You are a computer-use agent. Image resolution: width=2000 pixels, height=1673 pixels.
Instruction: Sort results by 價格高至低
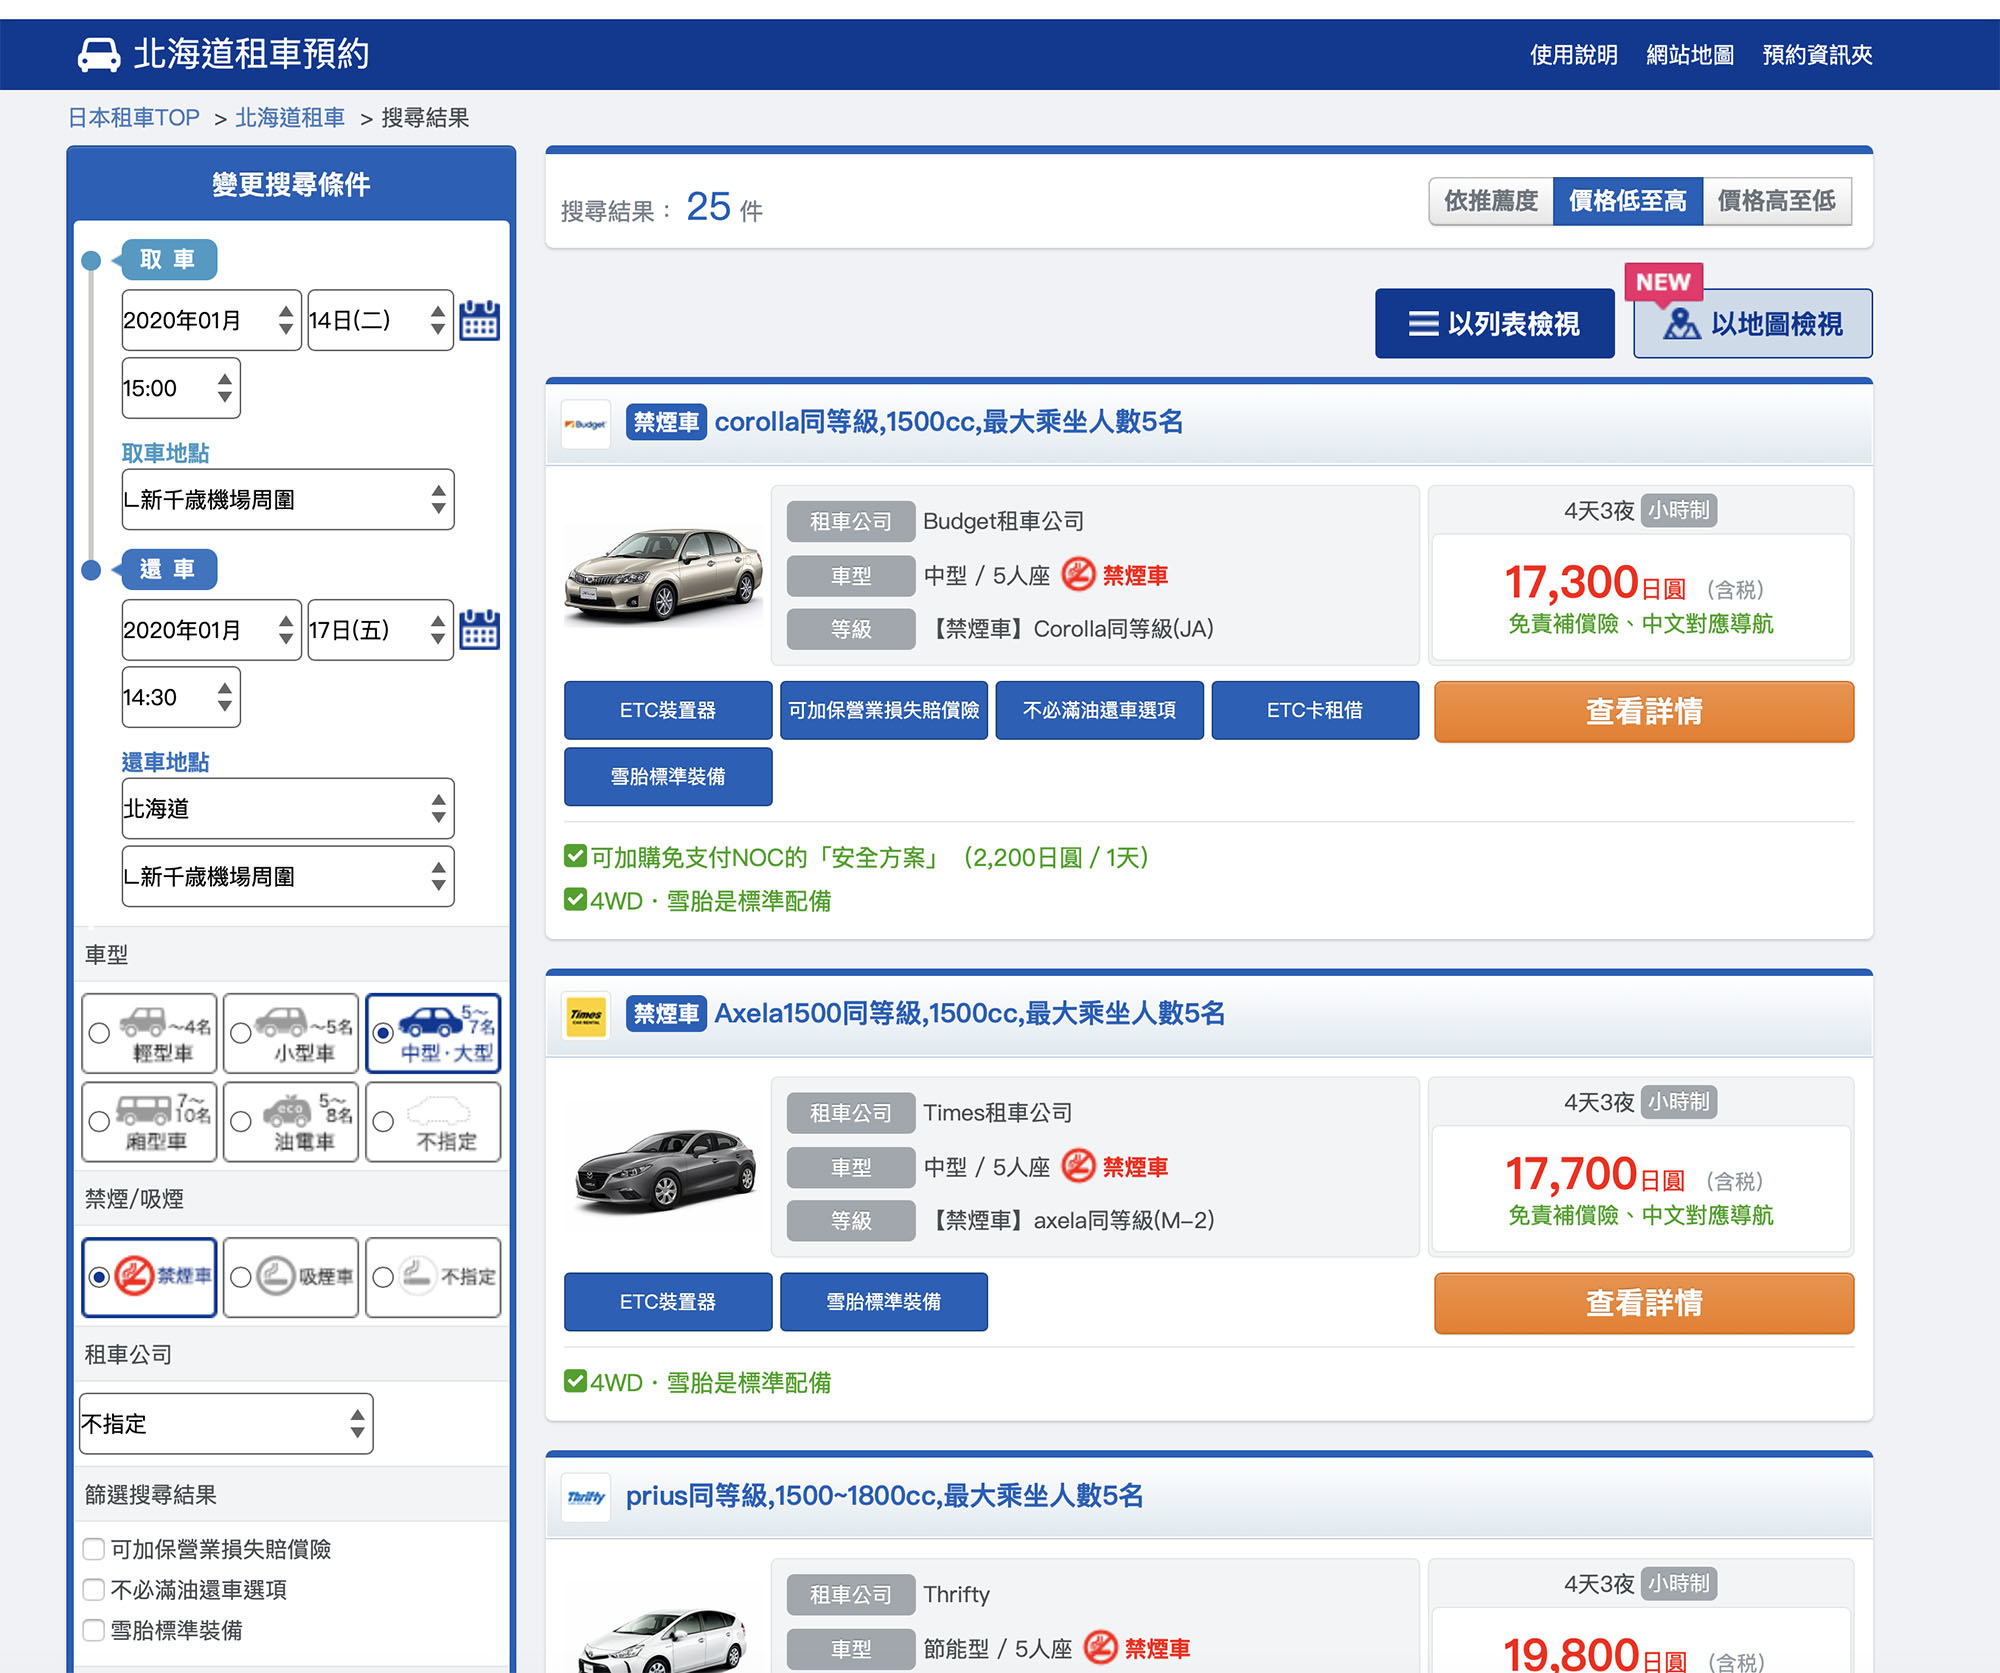[x=1777, y=201]
